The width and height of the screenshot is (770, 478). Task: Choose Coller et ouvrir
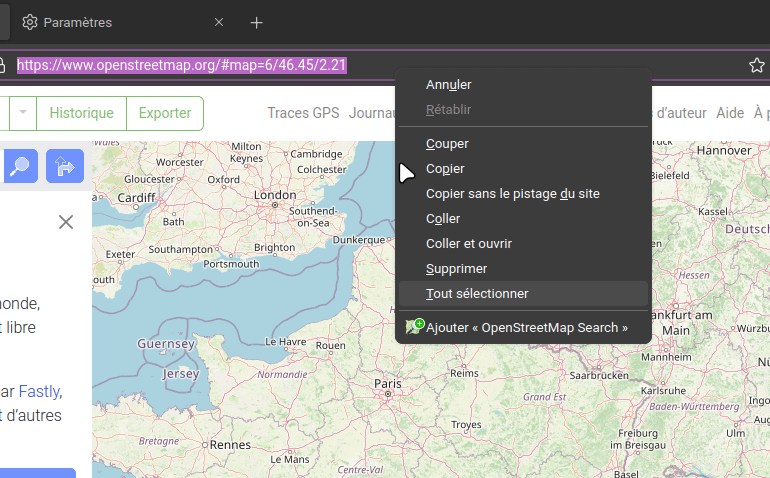(468, 244)
